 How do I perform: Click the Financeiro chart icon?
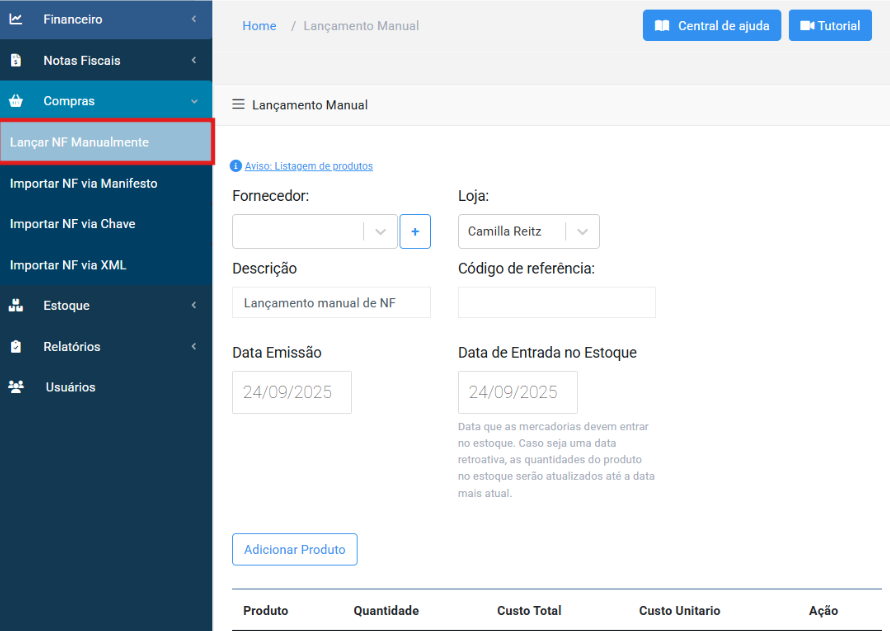pos(16,19)
